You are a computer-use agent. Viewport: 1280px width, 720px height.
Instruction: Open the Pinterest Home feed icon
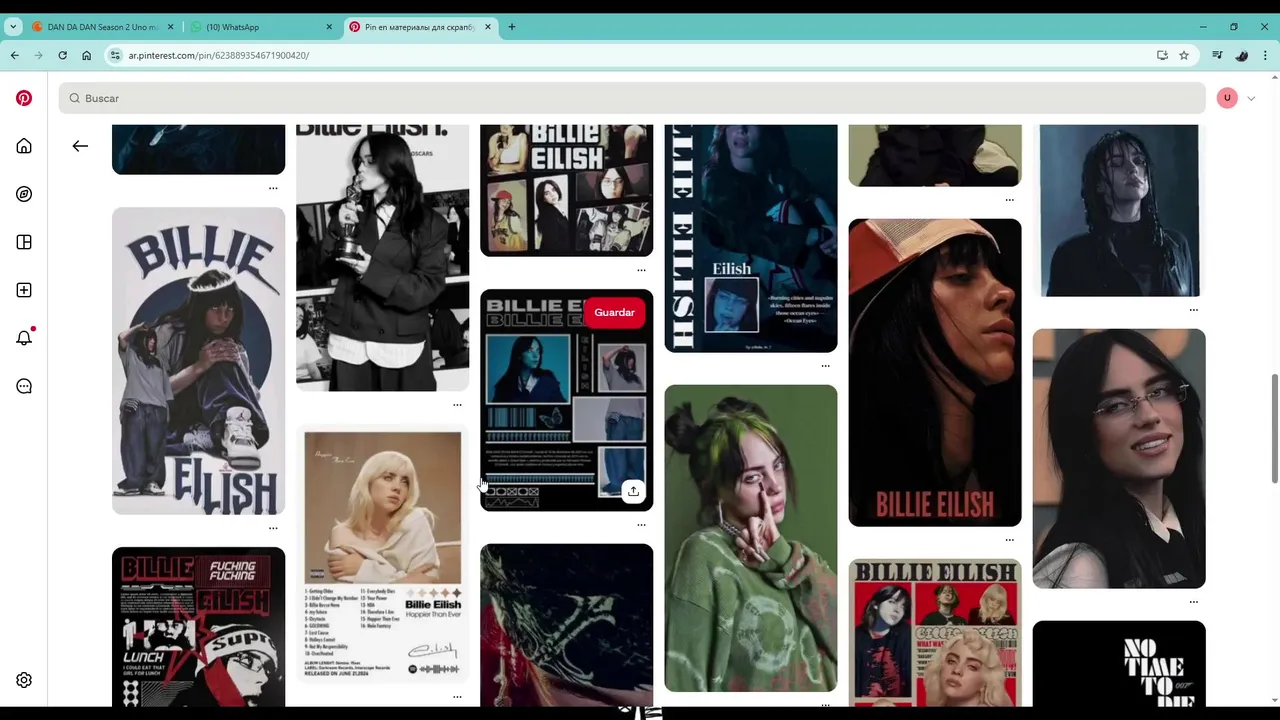coord(24,146)
